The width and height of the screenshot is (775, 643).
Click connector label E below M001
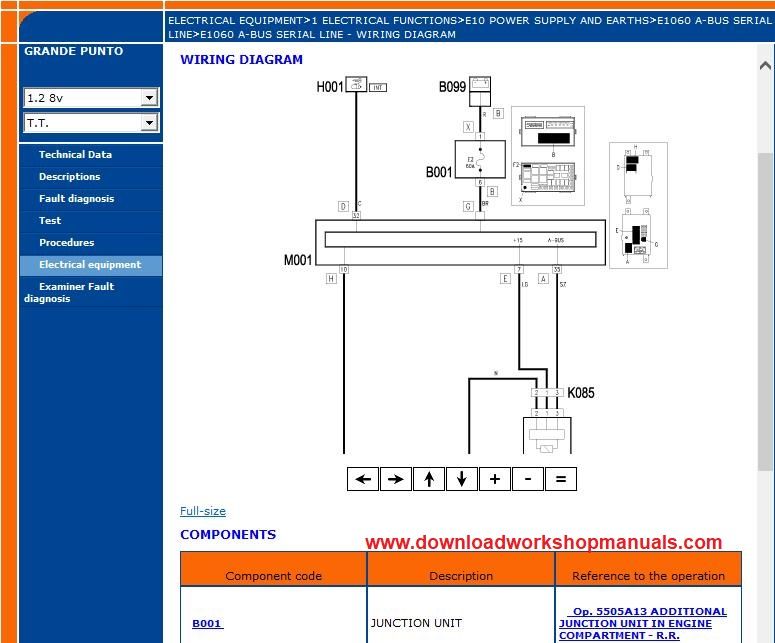pos(505,279)
